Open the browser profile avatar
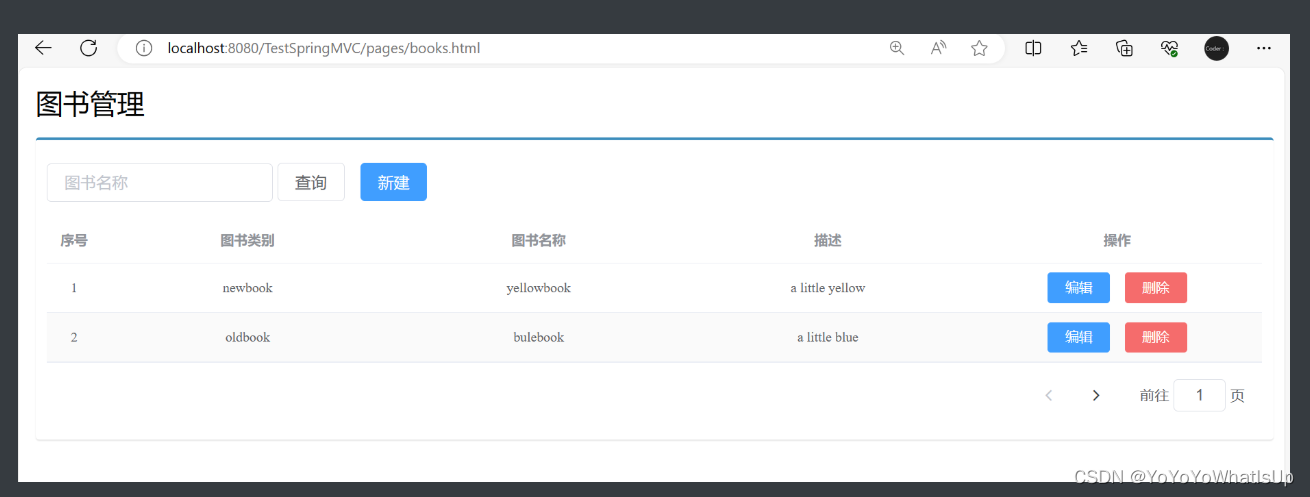 [x=1216, y=48]
